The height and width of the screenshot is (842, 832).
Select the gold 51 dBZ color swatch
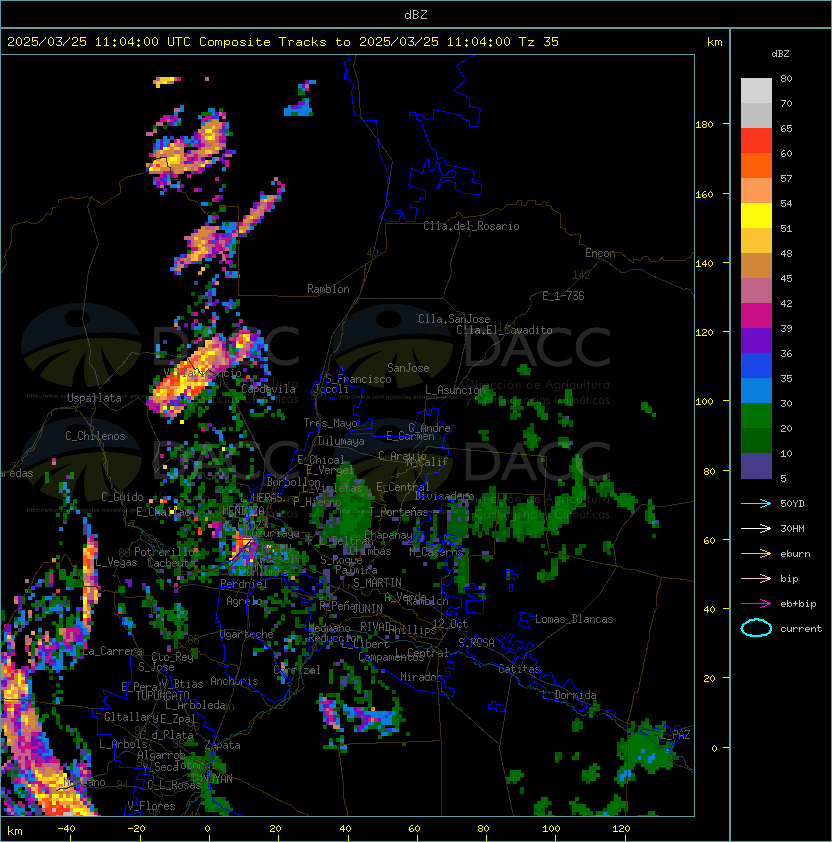click(x=756, y=241)
